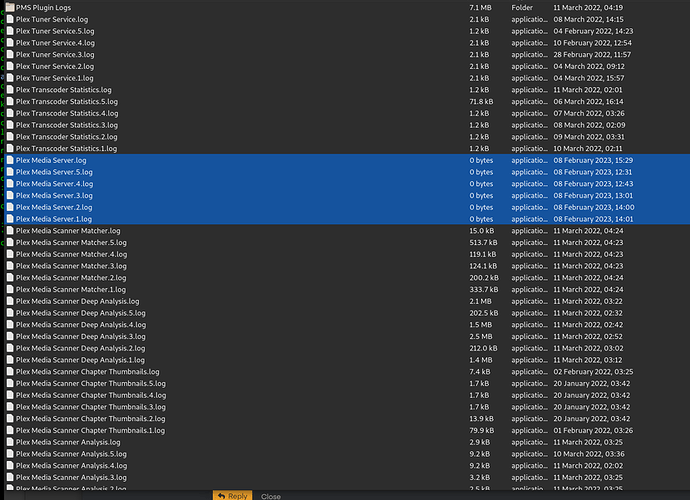Image resolution: width=690 pixels, height=500 pixels.
Task: Select Plex Media Server.5.log file icon
Action: [x=10, y=172]
